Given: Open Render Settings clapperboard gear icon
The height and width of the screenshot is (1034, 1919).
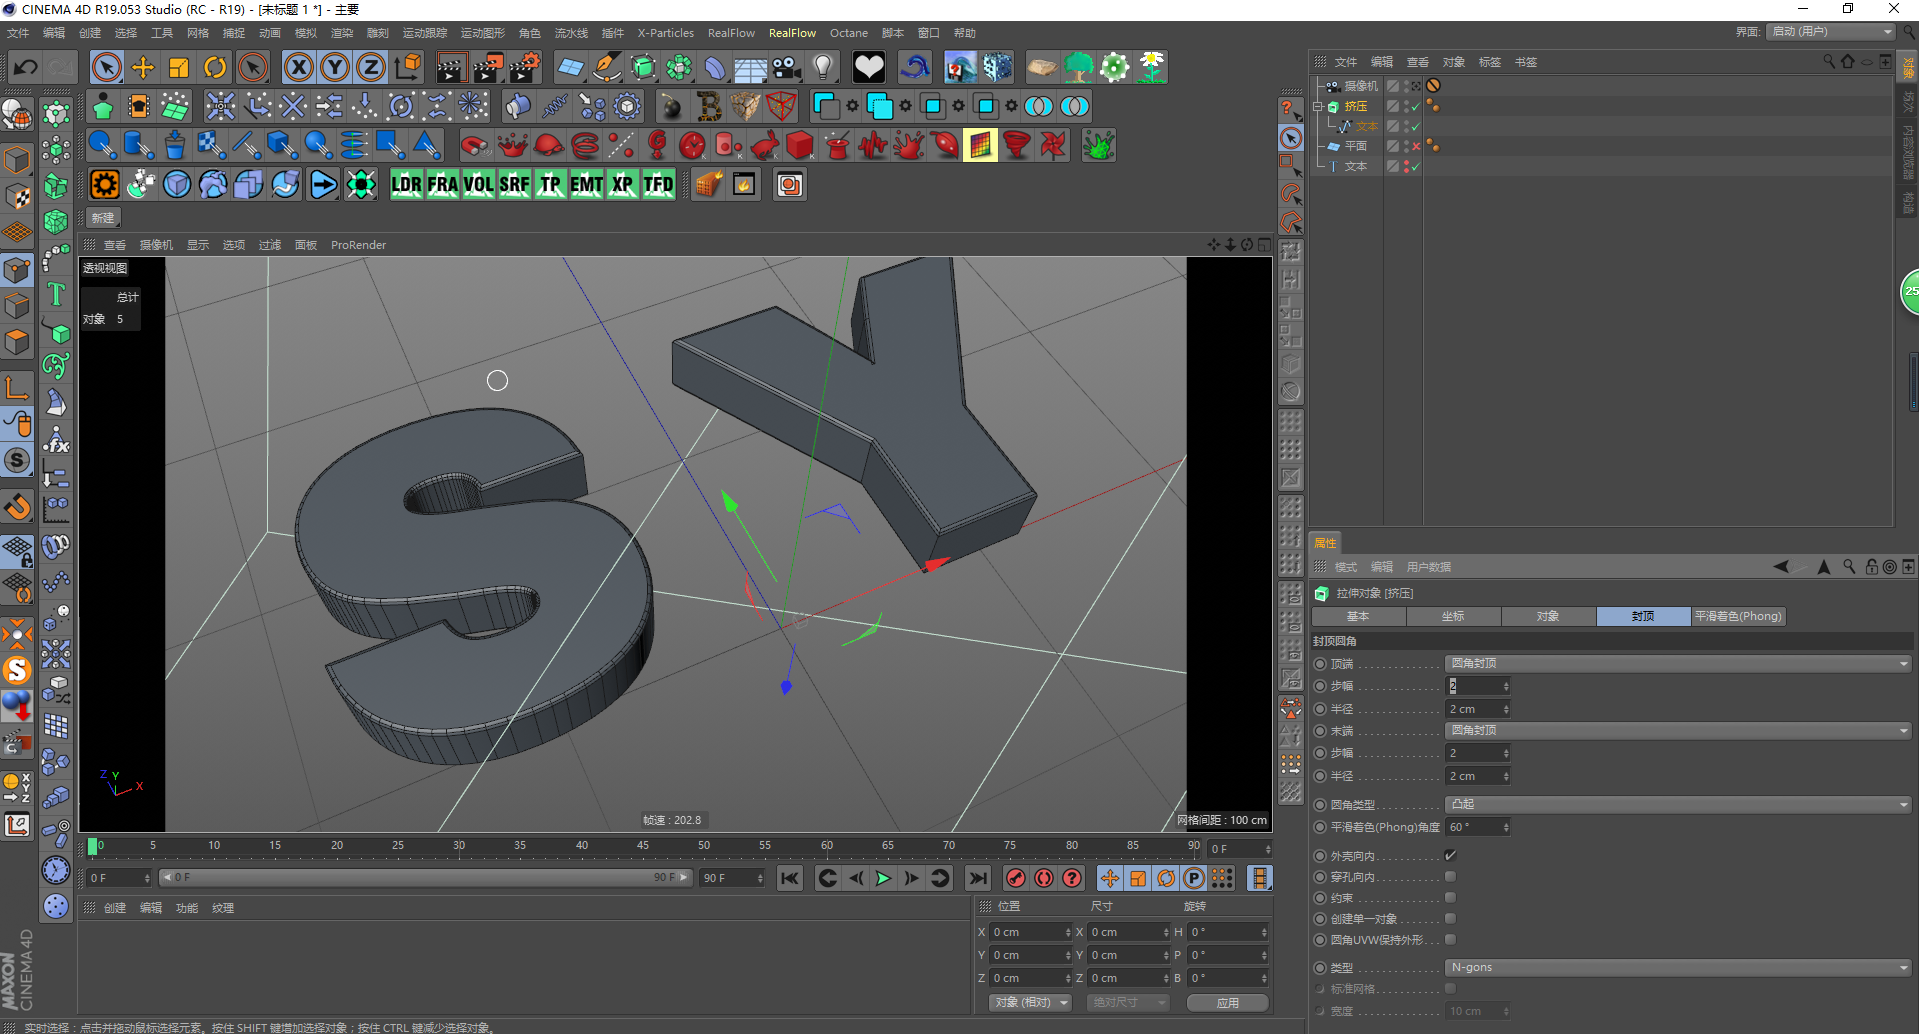Looking at the screenshot, I should click(x=525, y=67).
